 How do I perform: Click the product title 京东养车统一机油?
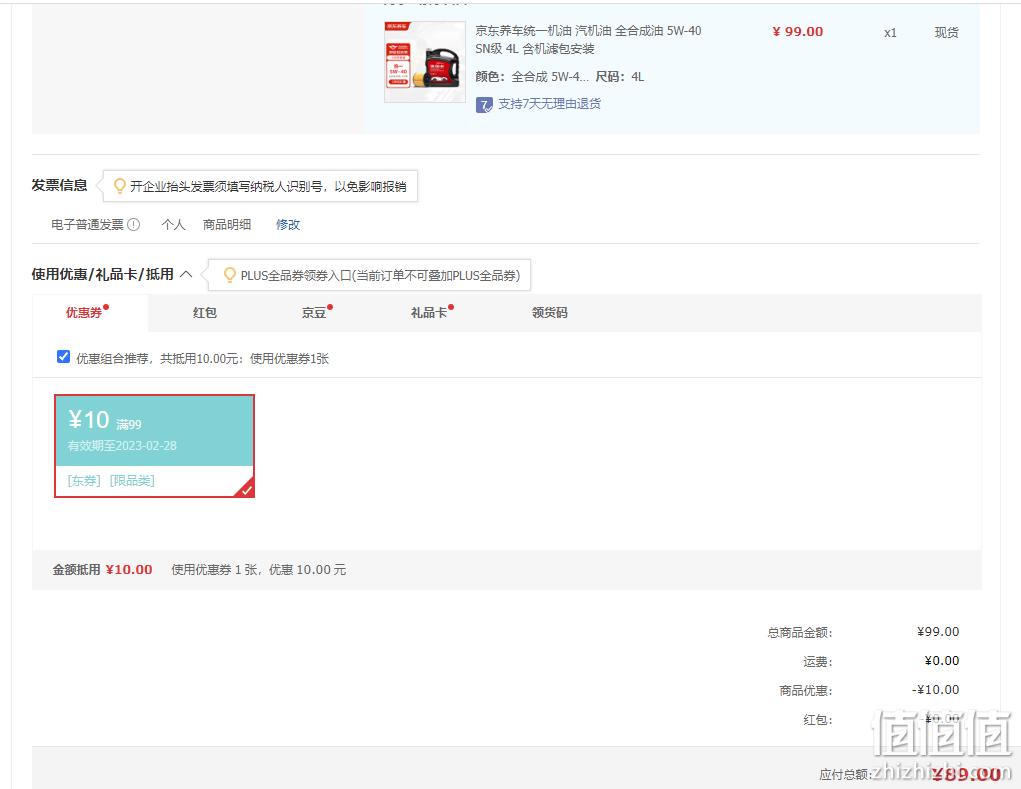(x=588, y=40)
